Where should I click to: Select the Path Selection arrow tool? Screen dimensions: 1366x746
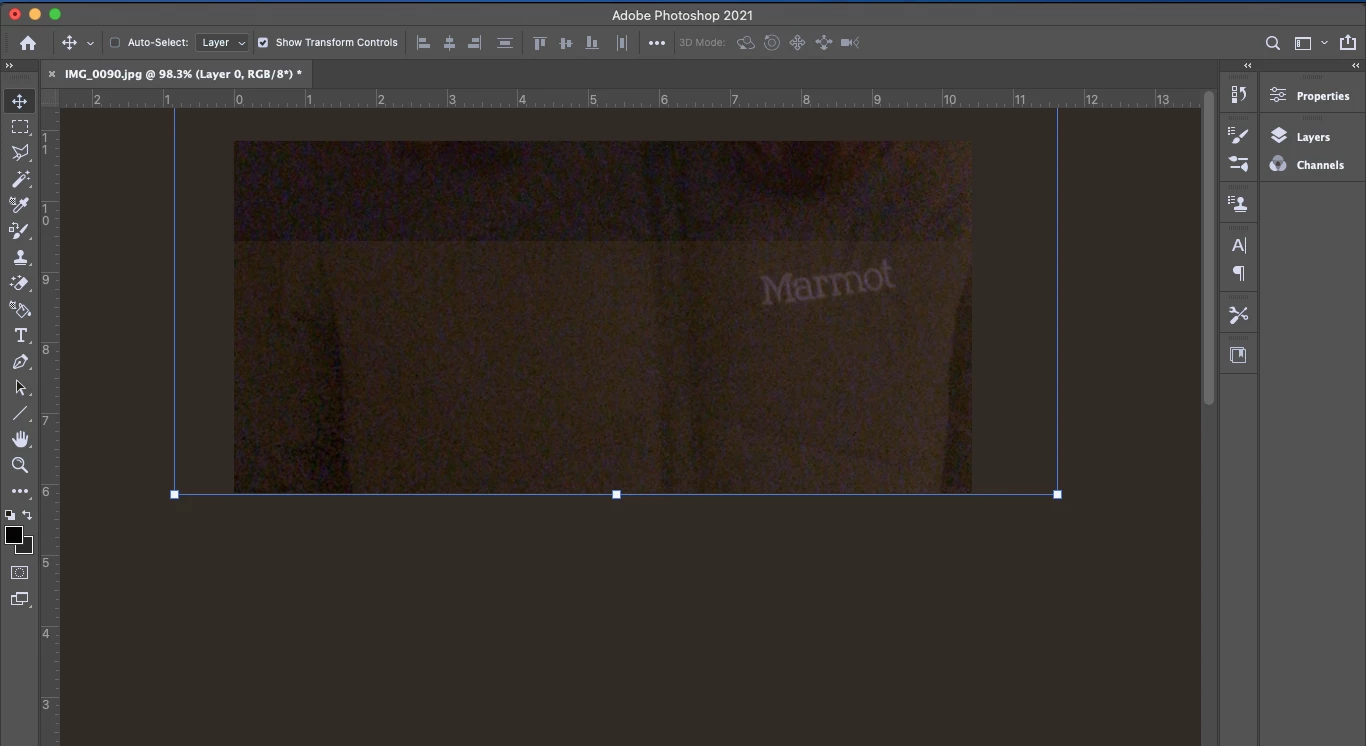(20, 387)
